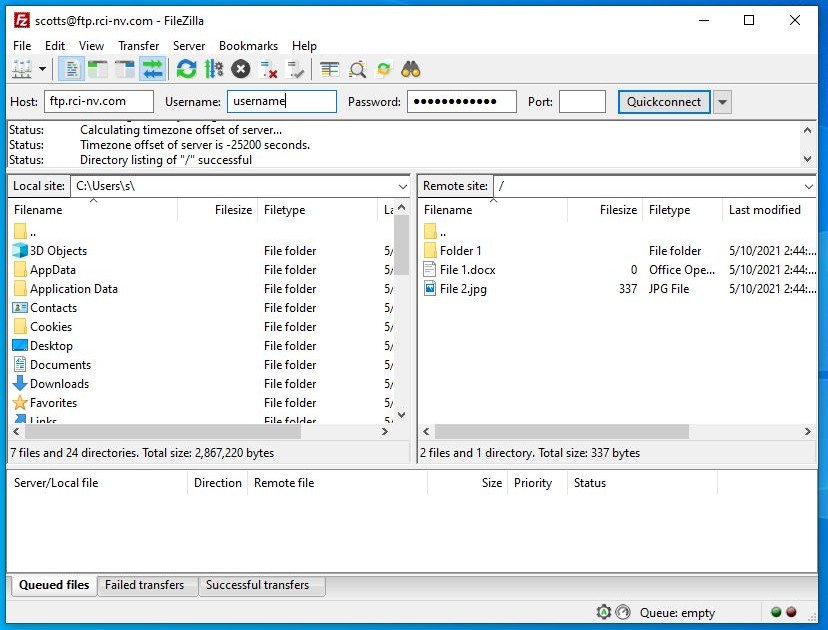Toggle remote directory tree display
Screen dimensions: 828x630
coord(125,69)
